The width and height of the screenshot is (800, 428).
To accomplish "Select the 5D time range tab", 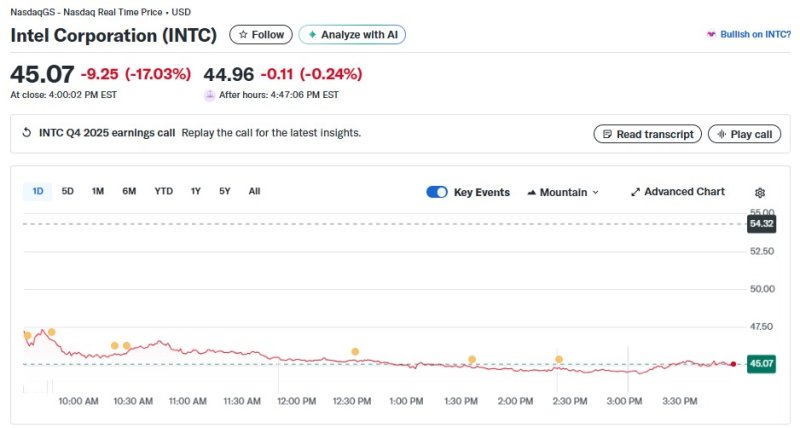I will 67,191.
